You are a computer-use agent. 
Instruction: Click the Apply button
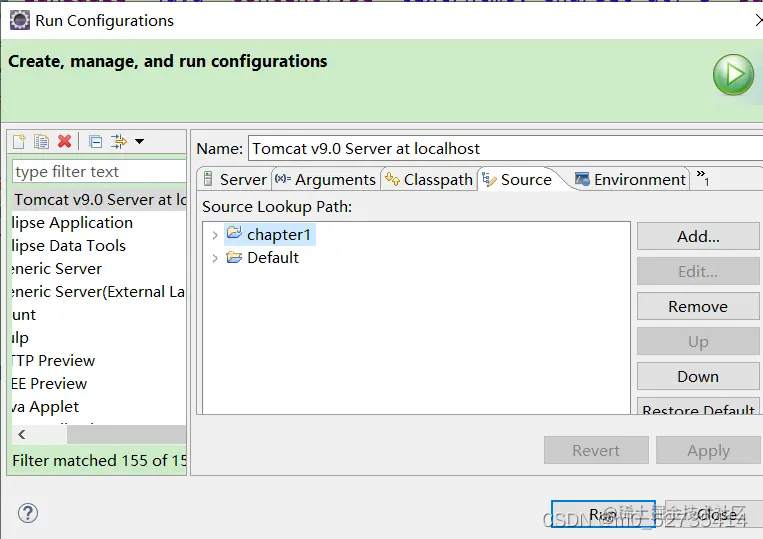tap(708, 450)
